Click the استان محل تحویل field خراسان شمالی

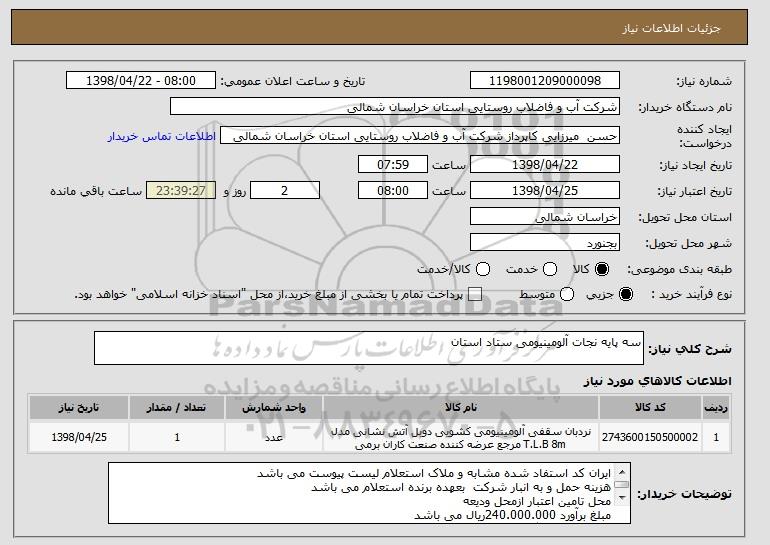(545, 217)
